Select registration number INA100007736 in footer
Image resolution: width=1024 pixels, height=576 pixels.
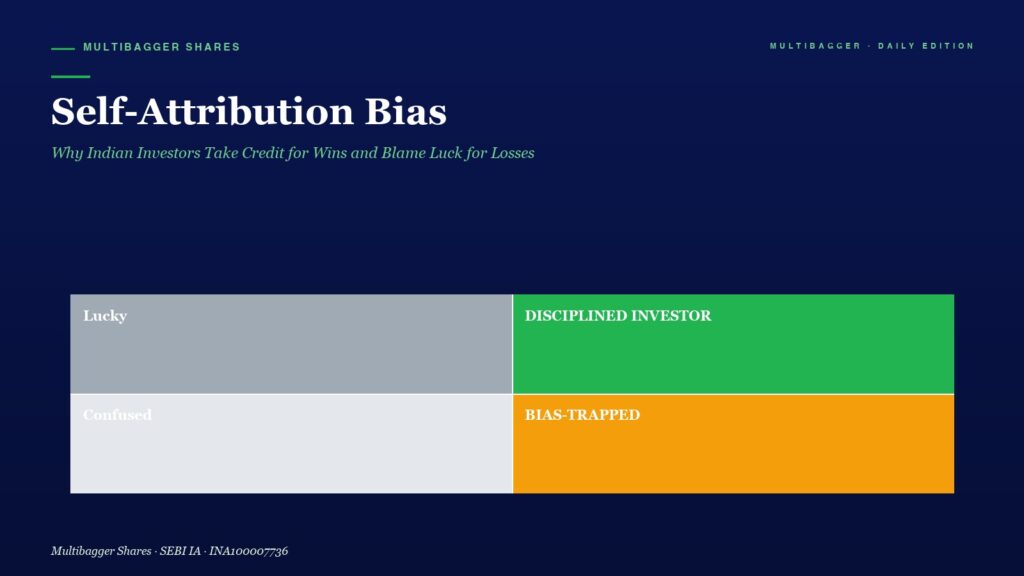click(x=249, y=551)
